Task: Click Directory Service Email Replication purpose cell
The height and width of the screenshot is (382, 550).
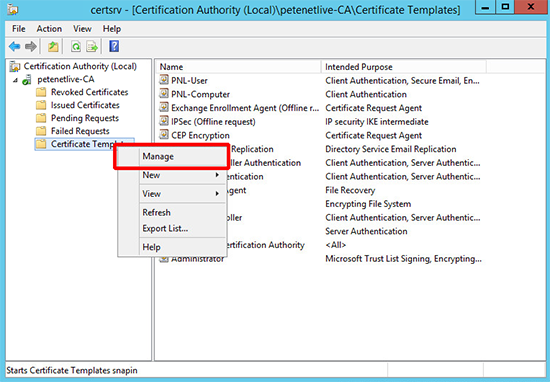Action: coord(391,149)
